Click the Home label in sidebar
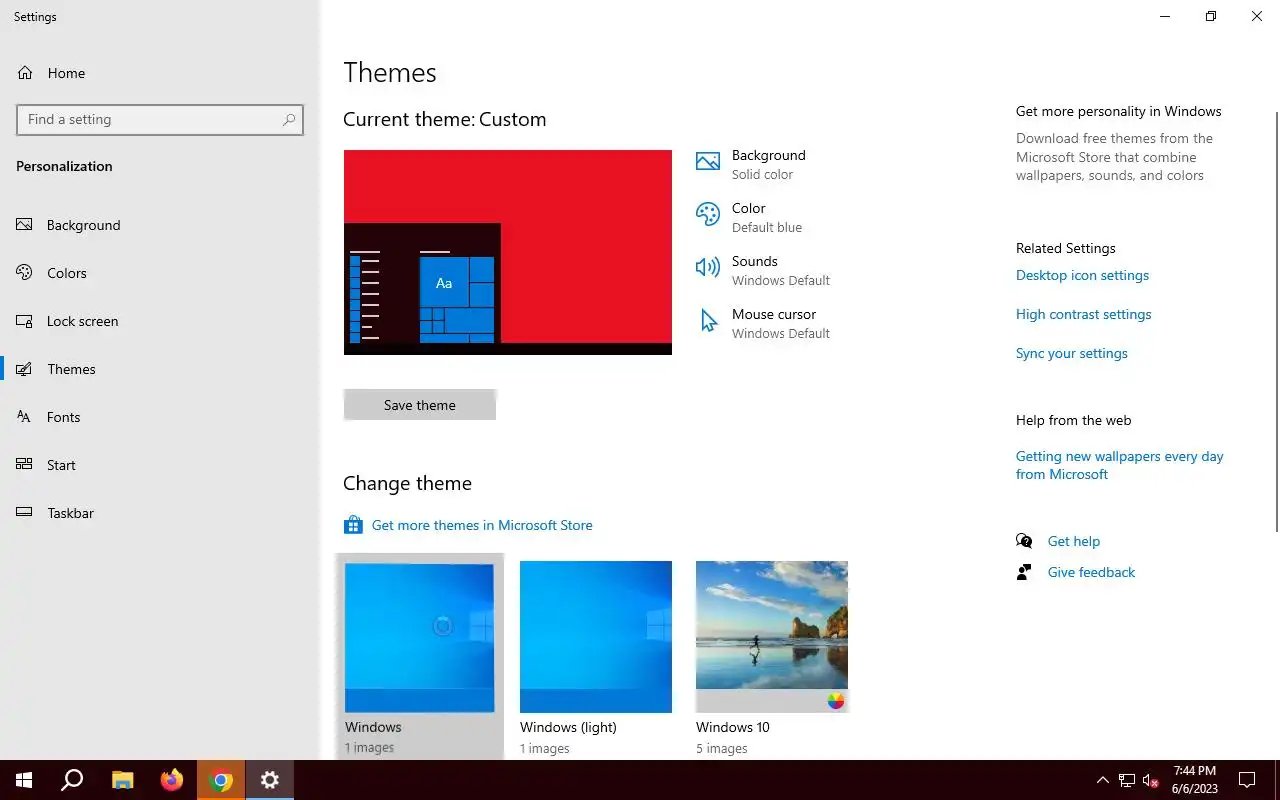The height and width of the screenshot is (800, 1280). (66, 73)
